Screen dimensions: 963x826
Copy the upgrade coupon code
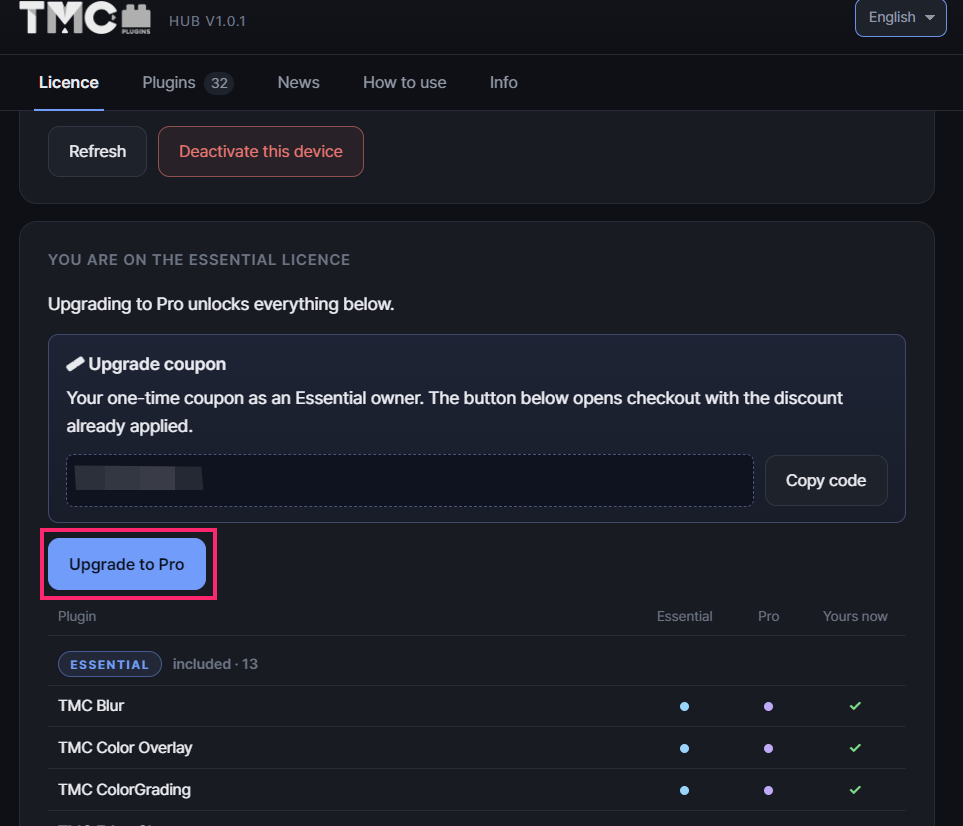[x=826, y=480]
